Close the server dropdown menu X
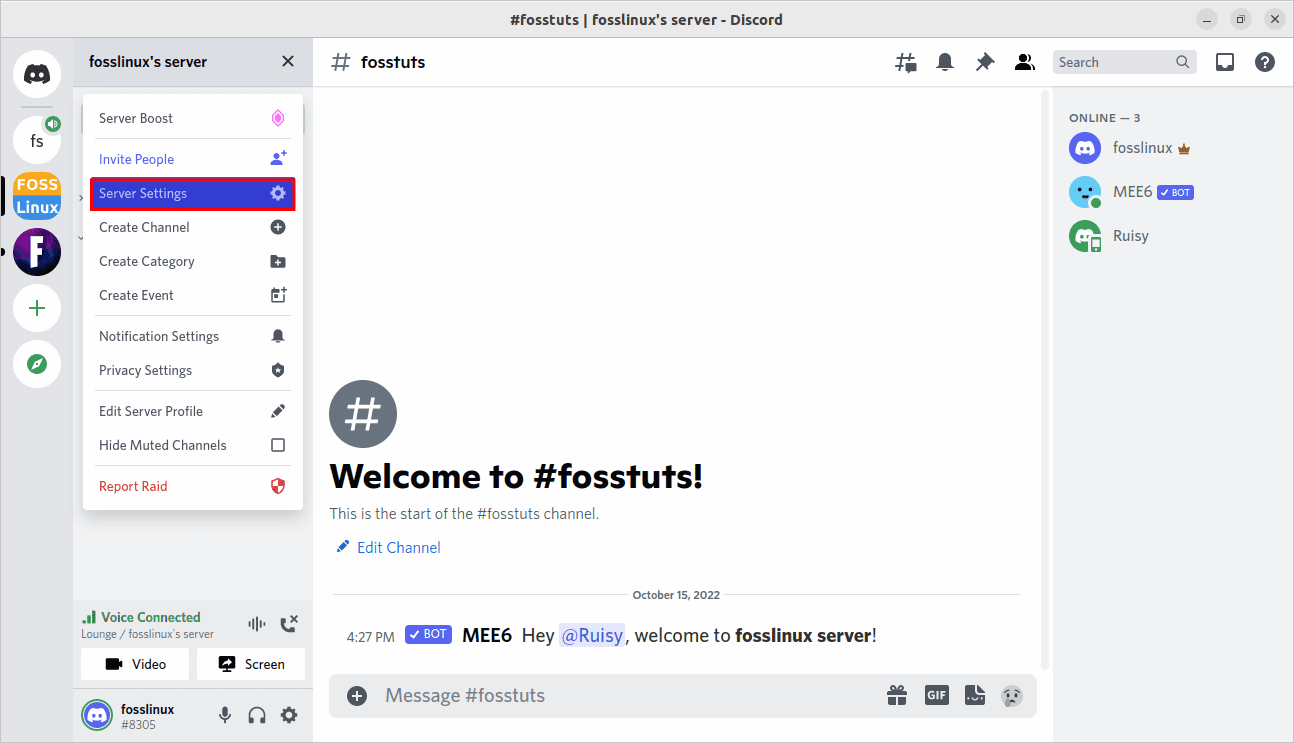1294x743 pixels. click(x=288, y=62)
